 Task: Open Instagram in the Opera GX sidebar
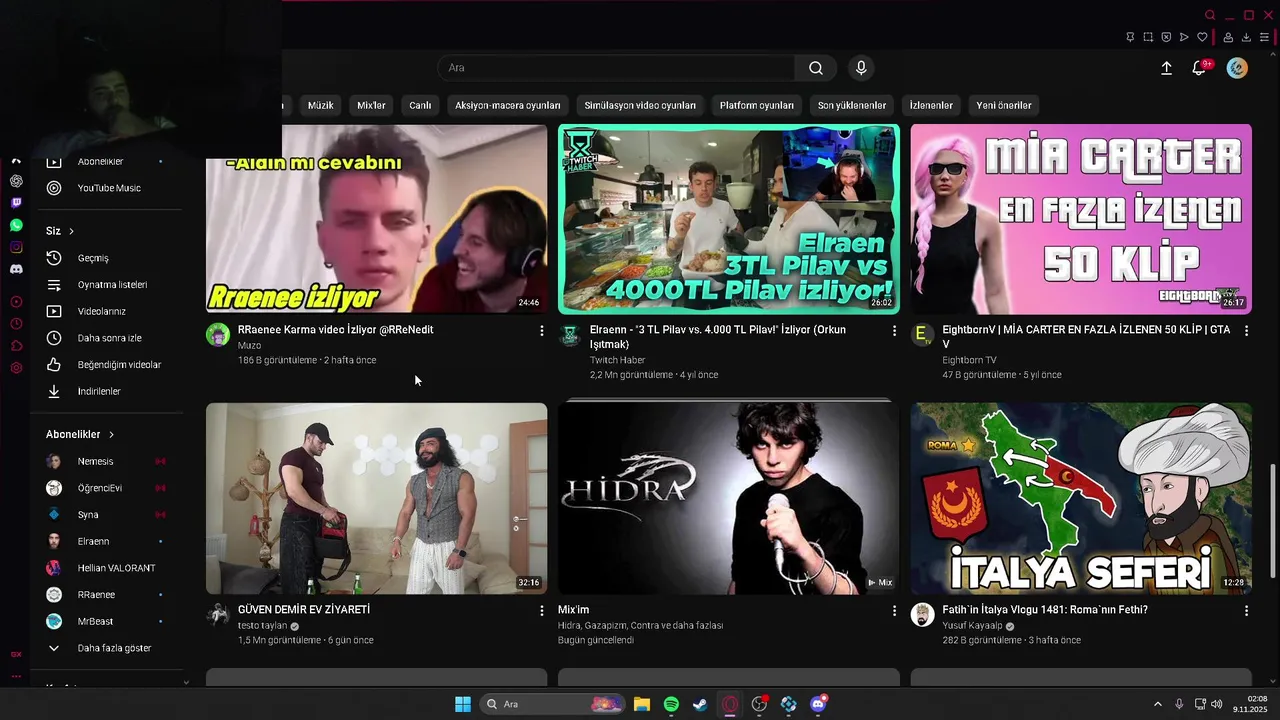coord(16,247)
